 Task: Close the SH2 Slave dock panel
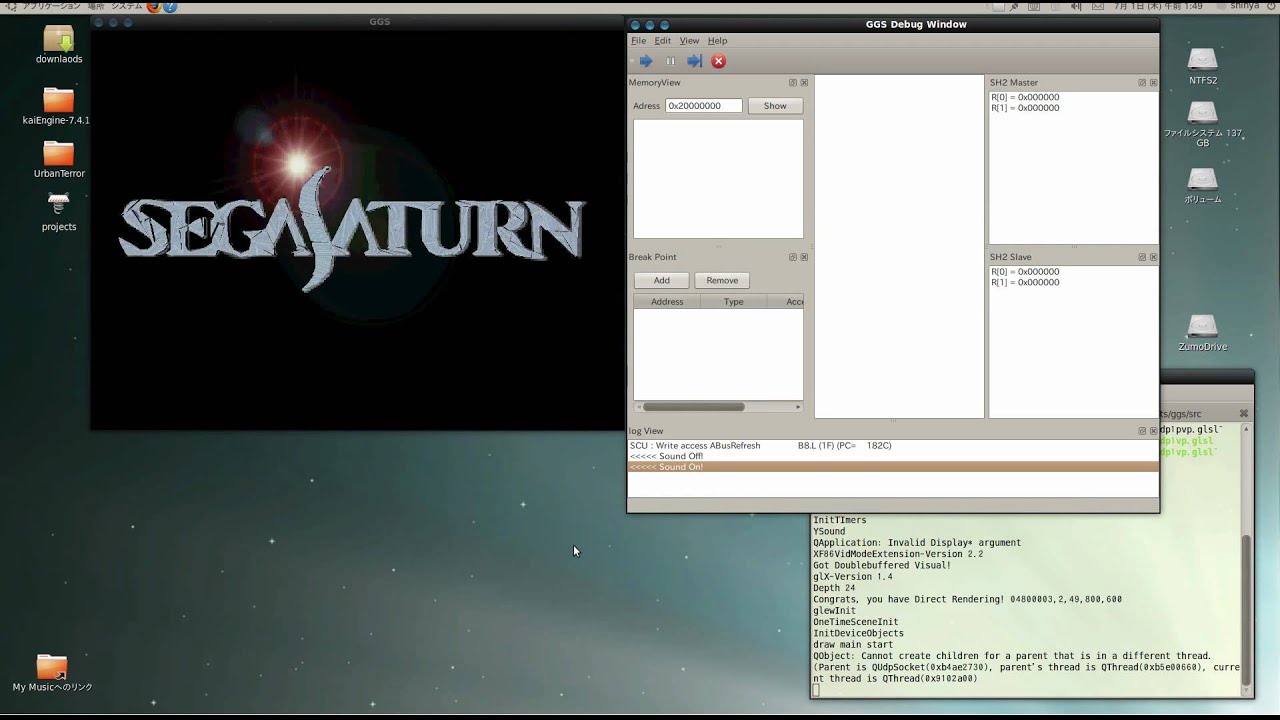tap(1153, 257)
